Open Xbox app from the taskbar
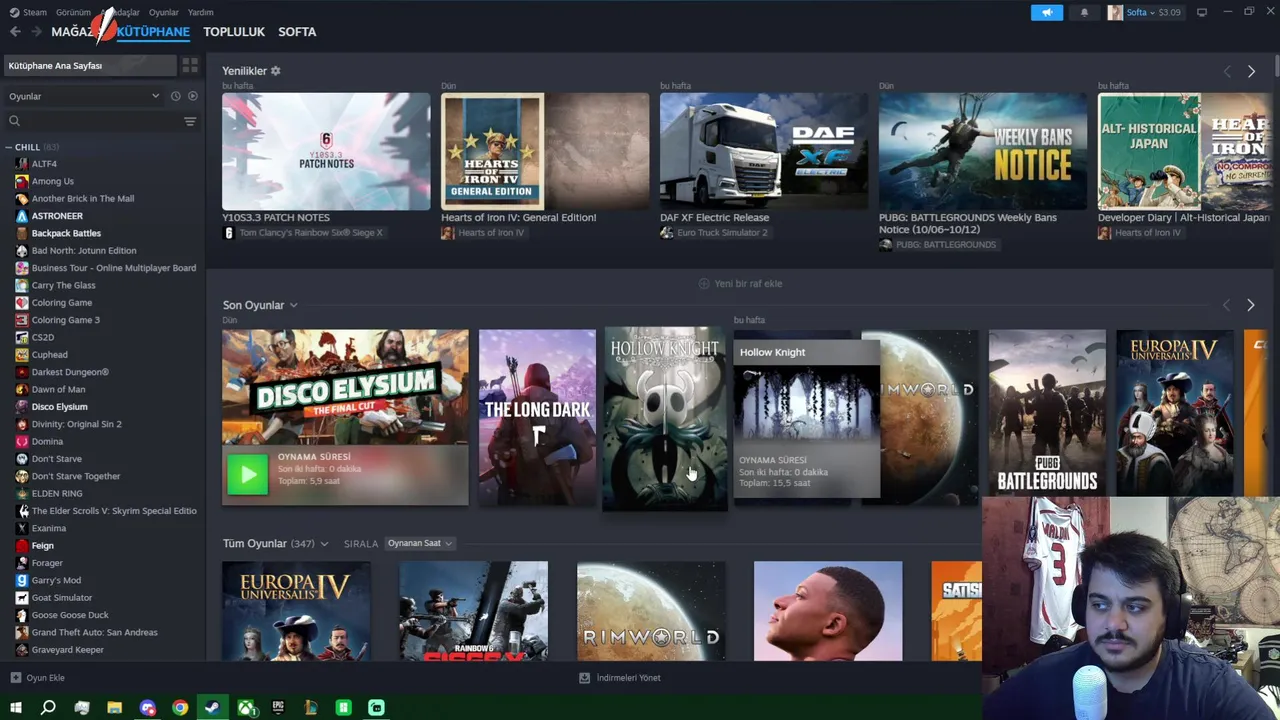The height and width of the screenshot is (720, 1280). pyautogui.click(x=245, y=707)
